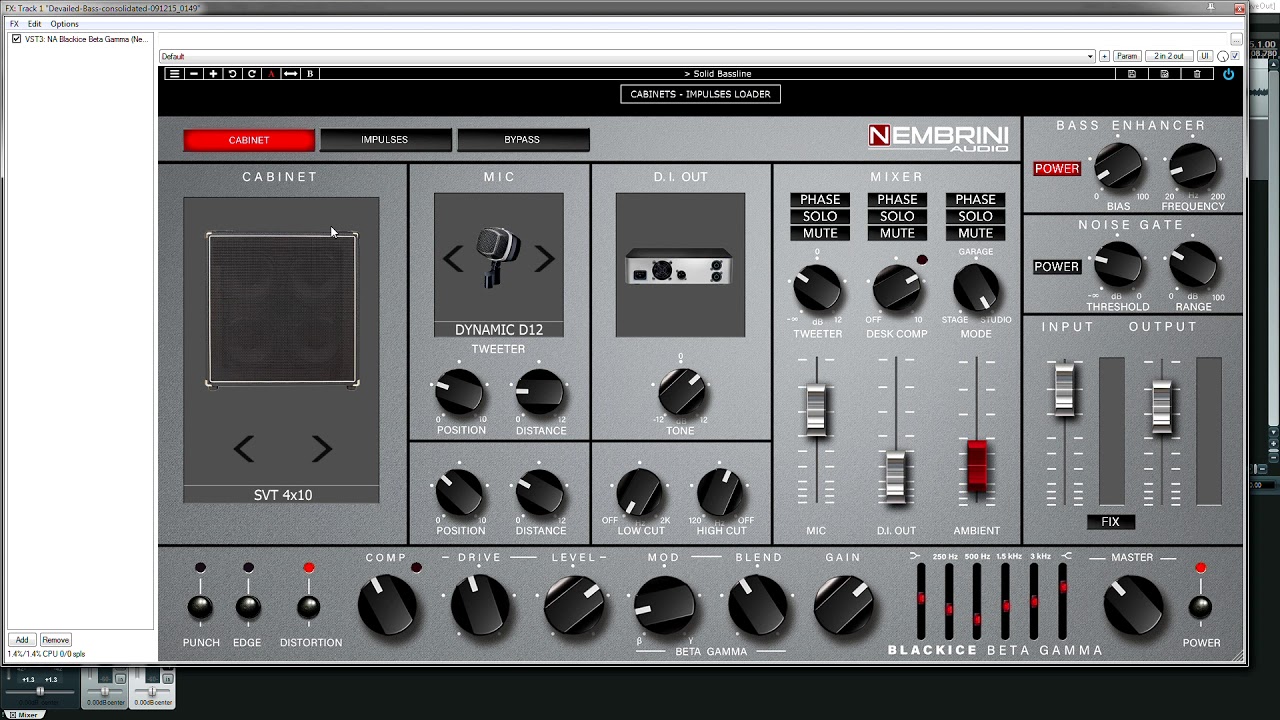Click the Cabinets - Impulses Loader title box
1280x720 pixels.
[x=700, y=94]
